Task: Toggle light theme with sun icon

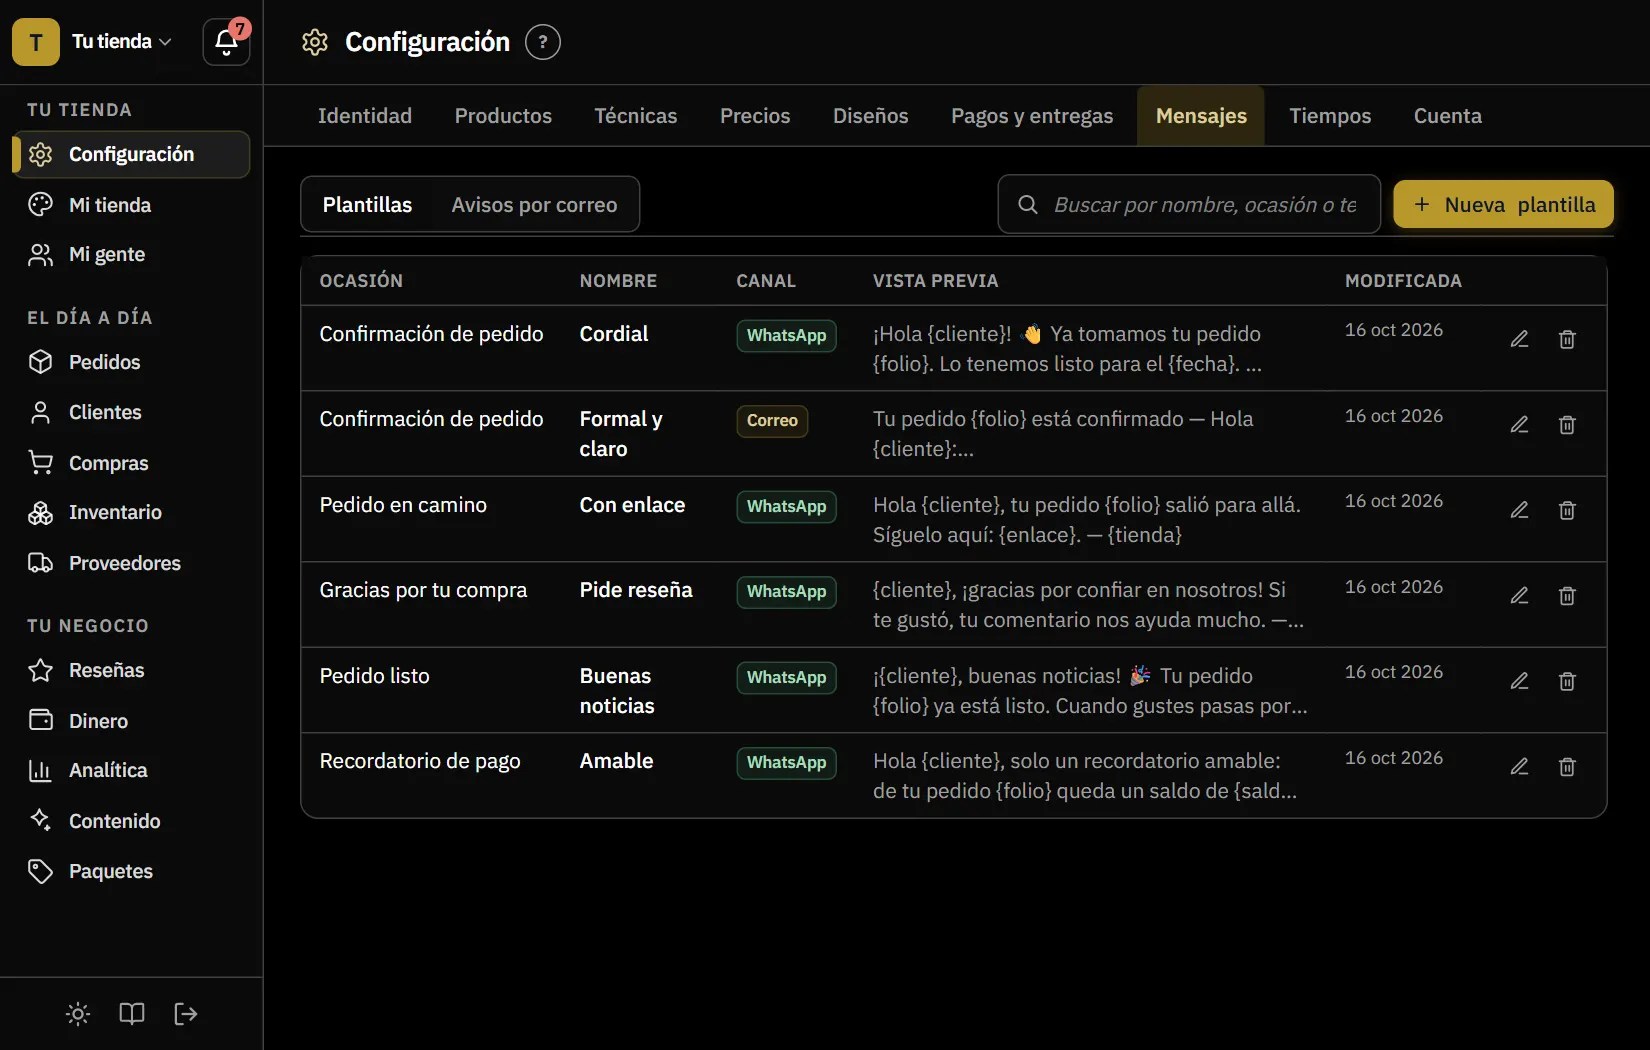Action: (78, 1014)
